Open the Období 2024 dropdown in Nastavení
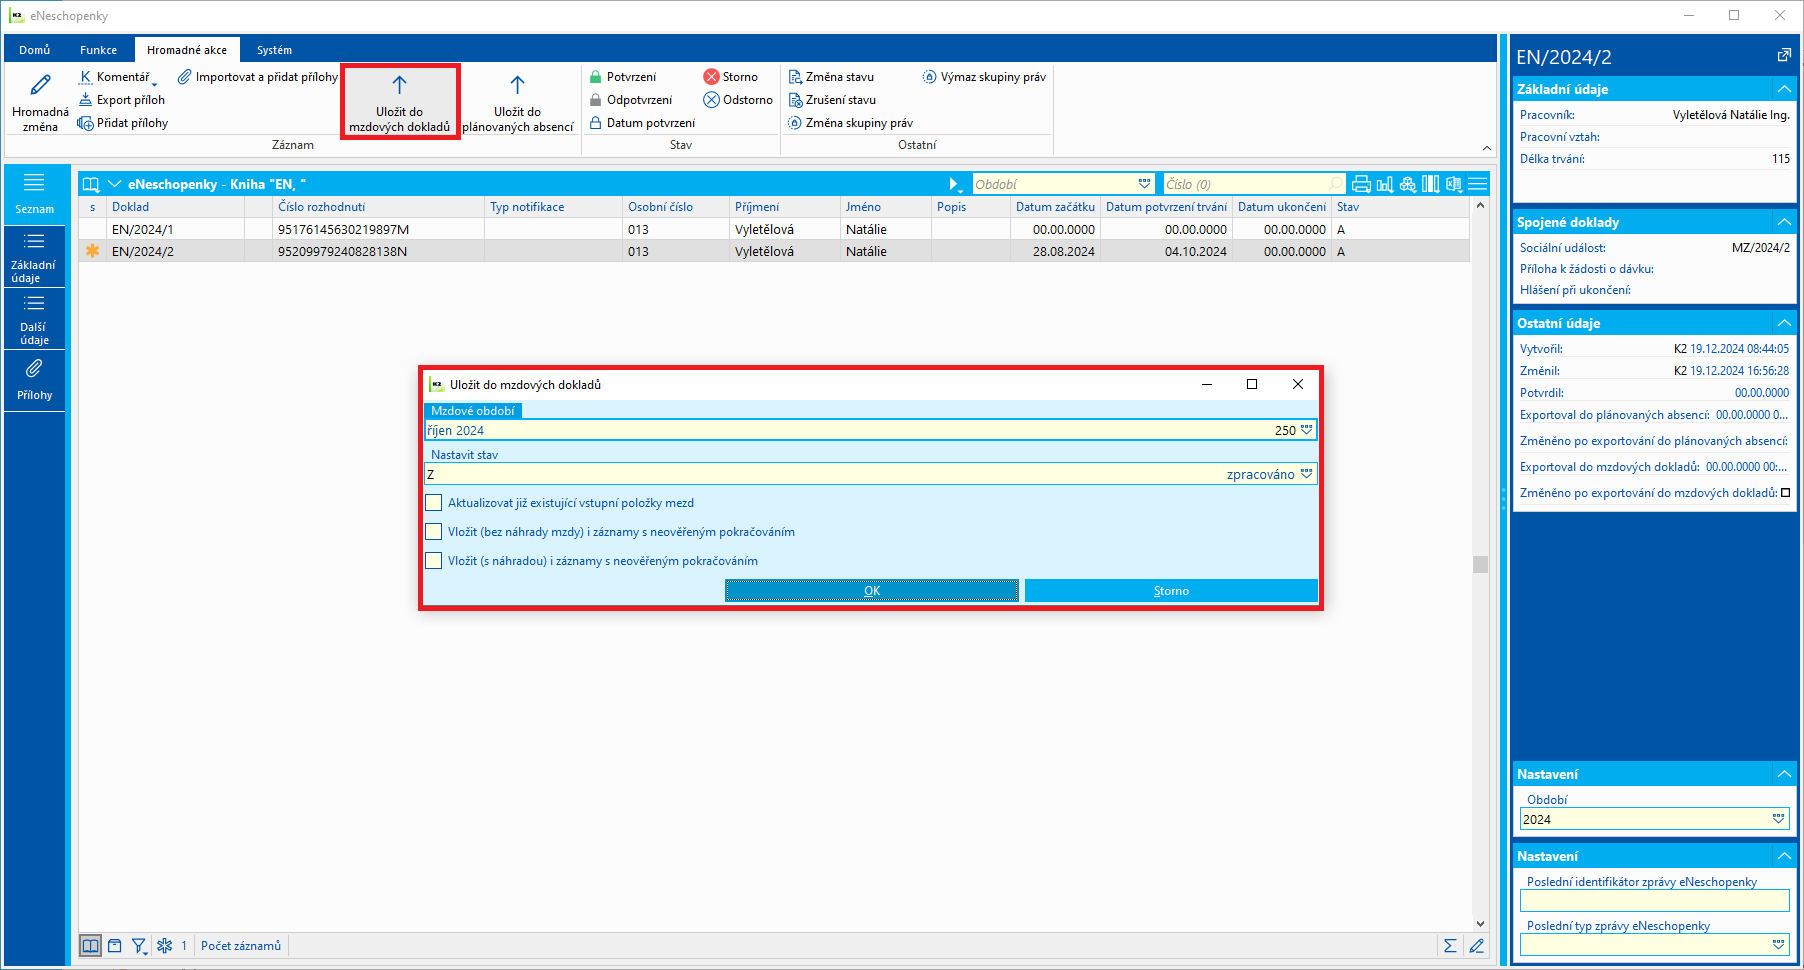This screenshot has width=1804, height=970. click(x=1778, y=819)
